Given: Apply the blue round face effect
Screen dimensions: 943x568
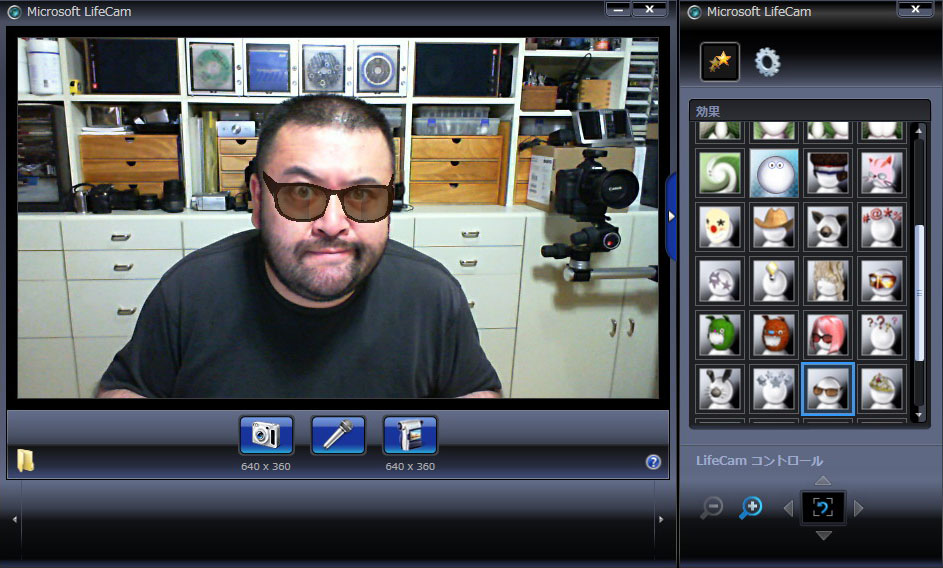Looking at the screenshot, I should click(x=774, y=173).
